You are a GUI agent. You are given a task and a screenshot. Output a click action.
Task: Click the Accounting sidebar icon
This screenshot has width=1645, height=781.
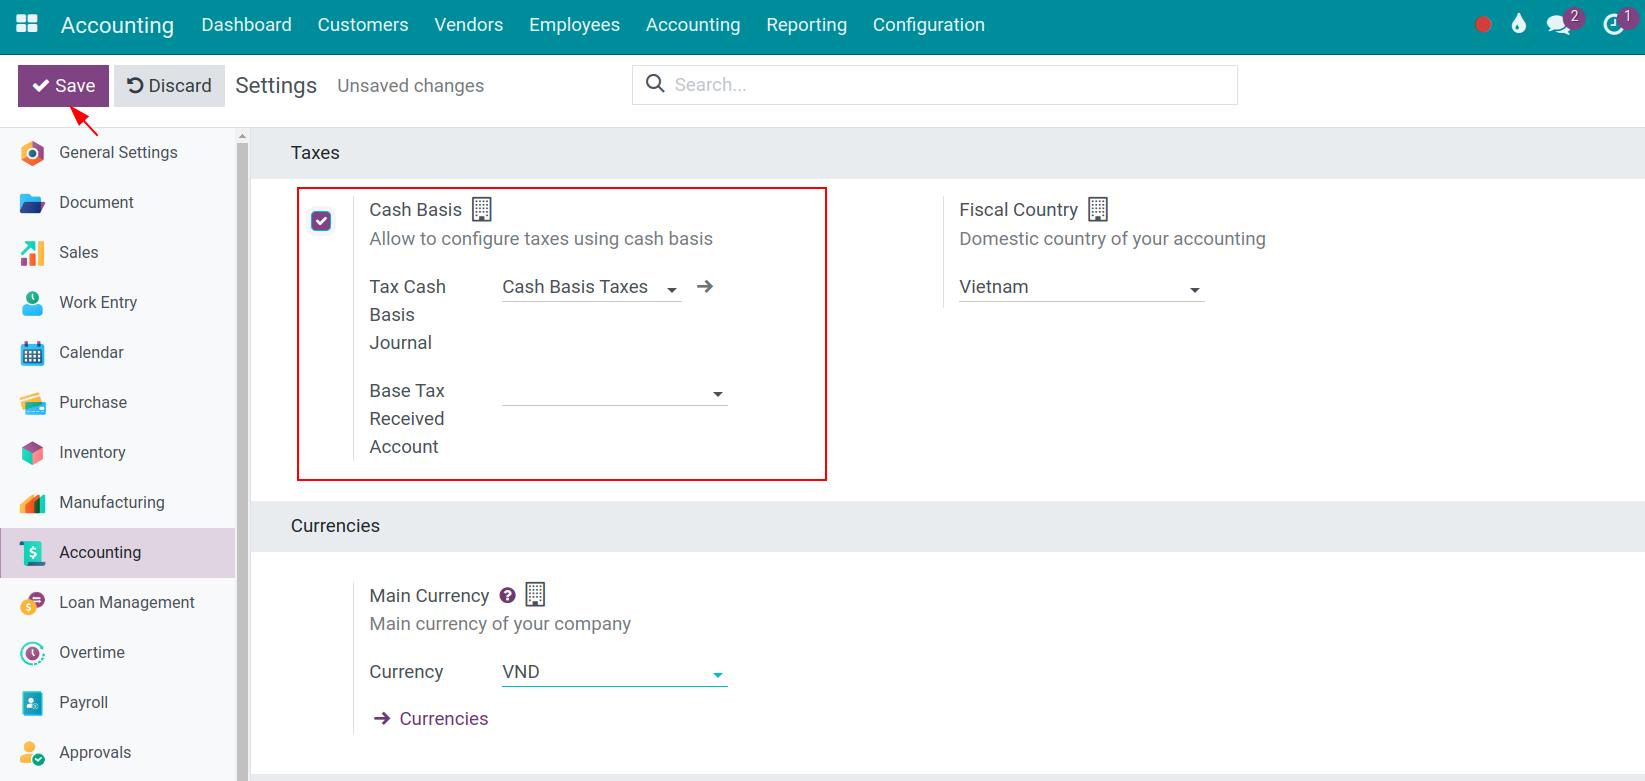click(x=32, y=553)
